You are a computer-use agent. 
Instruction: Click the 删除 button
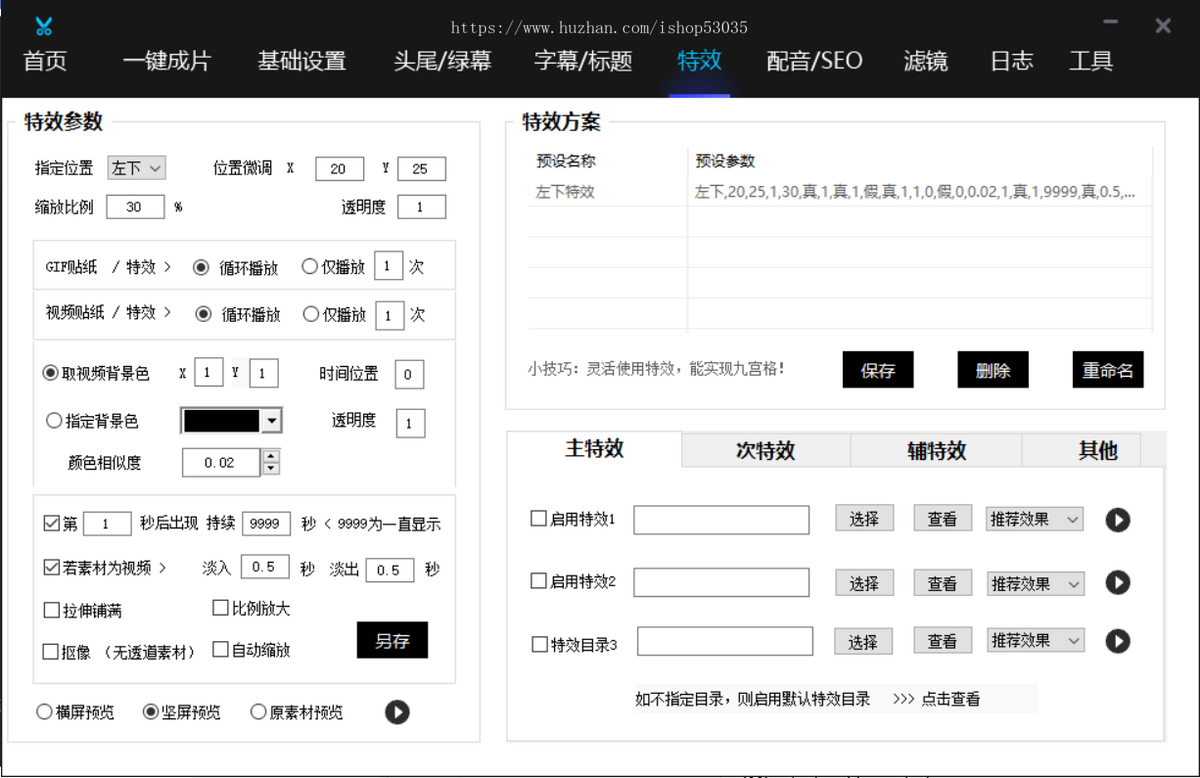(x=993, y=370)
